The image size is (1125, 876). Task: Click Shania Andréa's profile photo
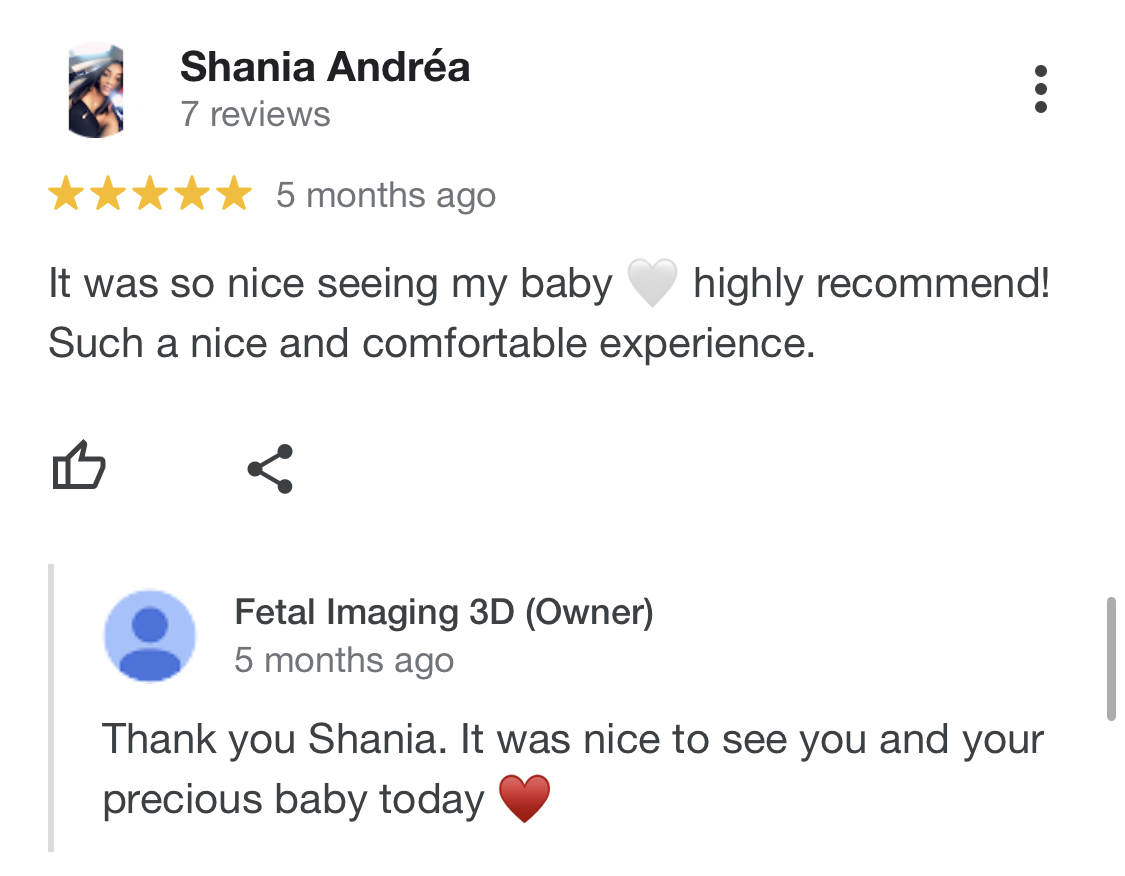coord(95,90)
